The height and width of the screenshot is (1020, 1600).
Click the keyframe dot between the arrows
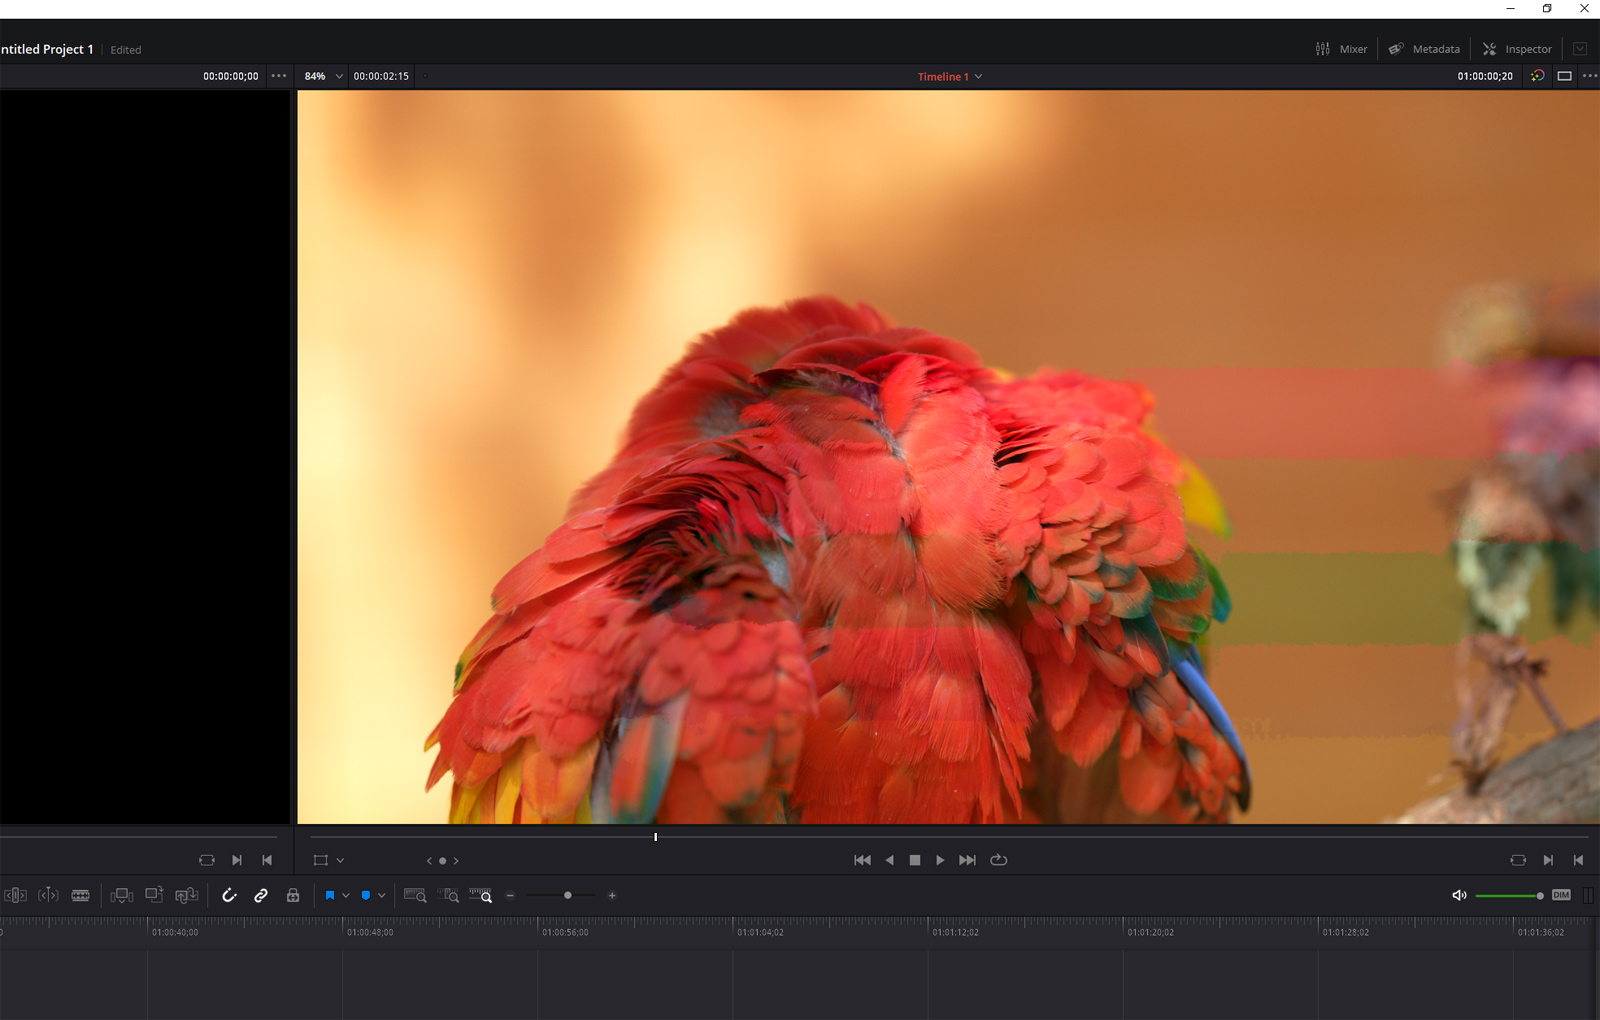[443, 860]
